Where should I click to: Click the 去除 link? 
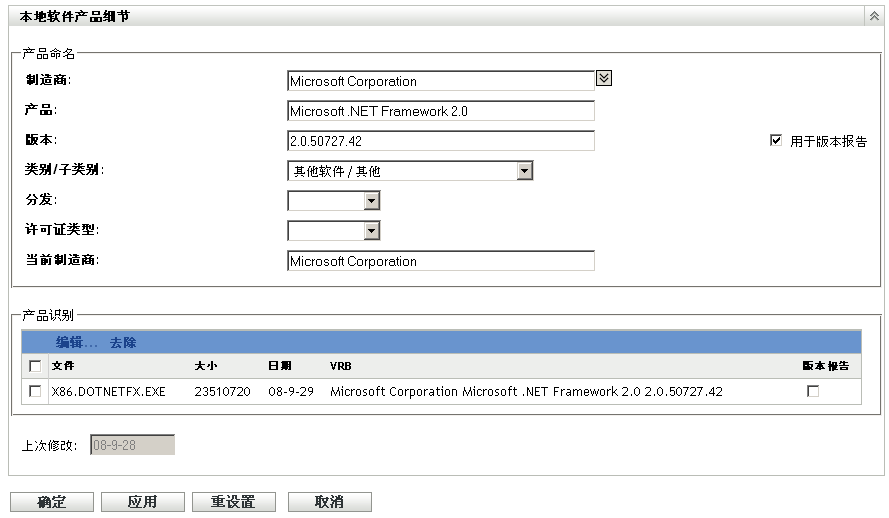click(x=123, y=342)
